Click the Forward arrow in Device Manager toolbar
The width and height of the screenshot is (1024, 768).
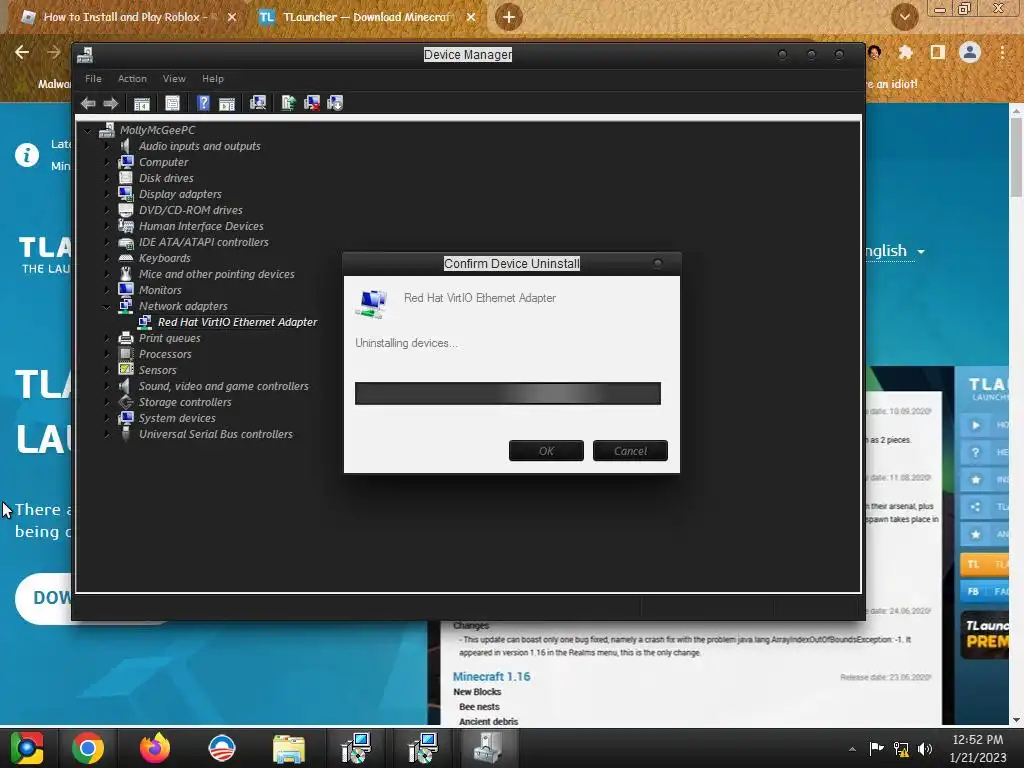[x=111, y=103]
